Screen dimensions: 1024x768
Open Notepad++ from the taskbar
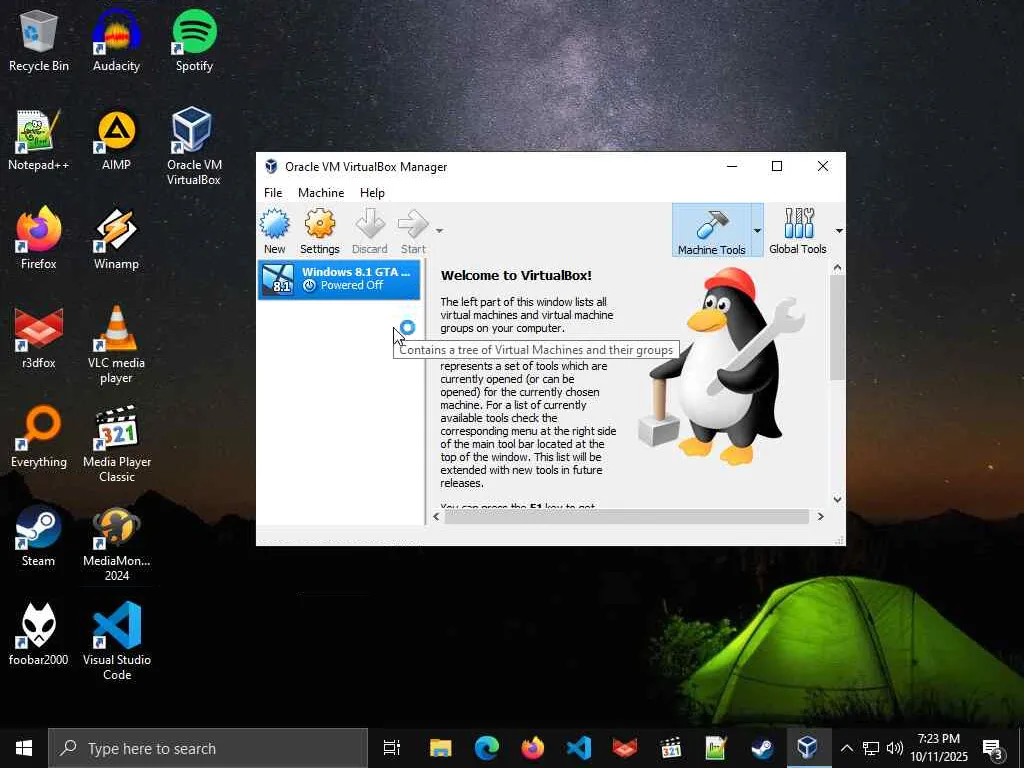point(716,748)
